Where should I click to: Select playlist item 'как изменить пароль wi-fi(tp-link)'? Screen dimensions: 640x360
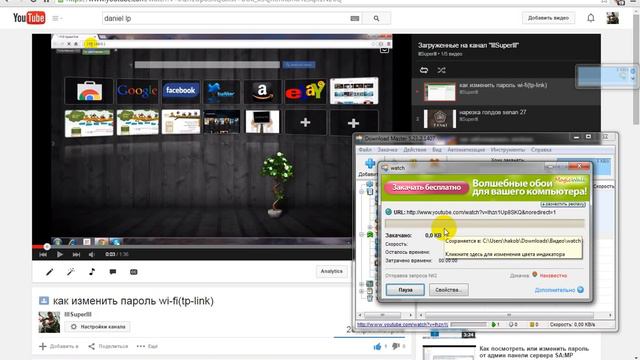pos(506,91)
